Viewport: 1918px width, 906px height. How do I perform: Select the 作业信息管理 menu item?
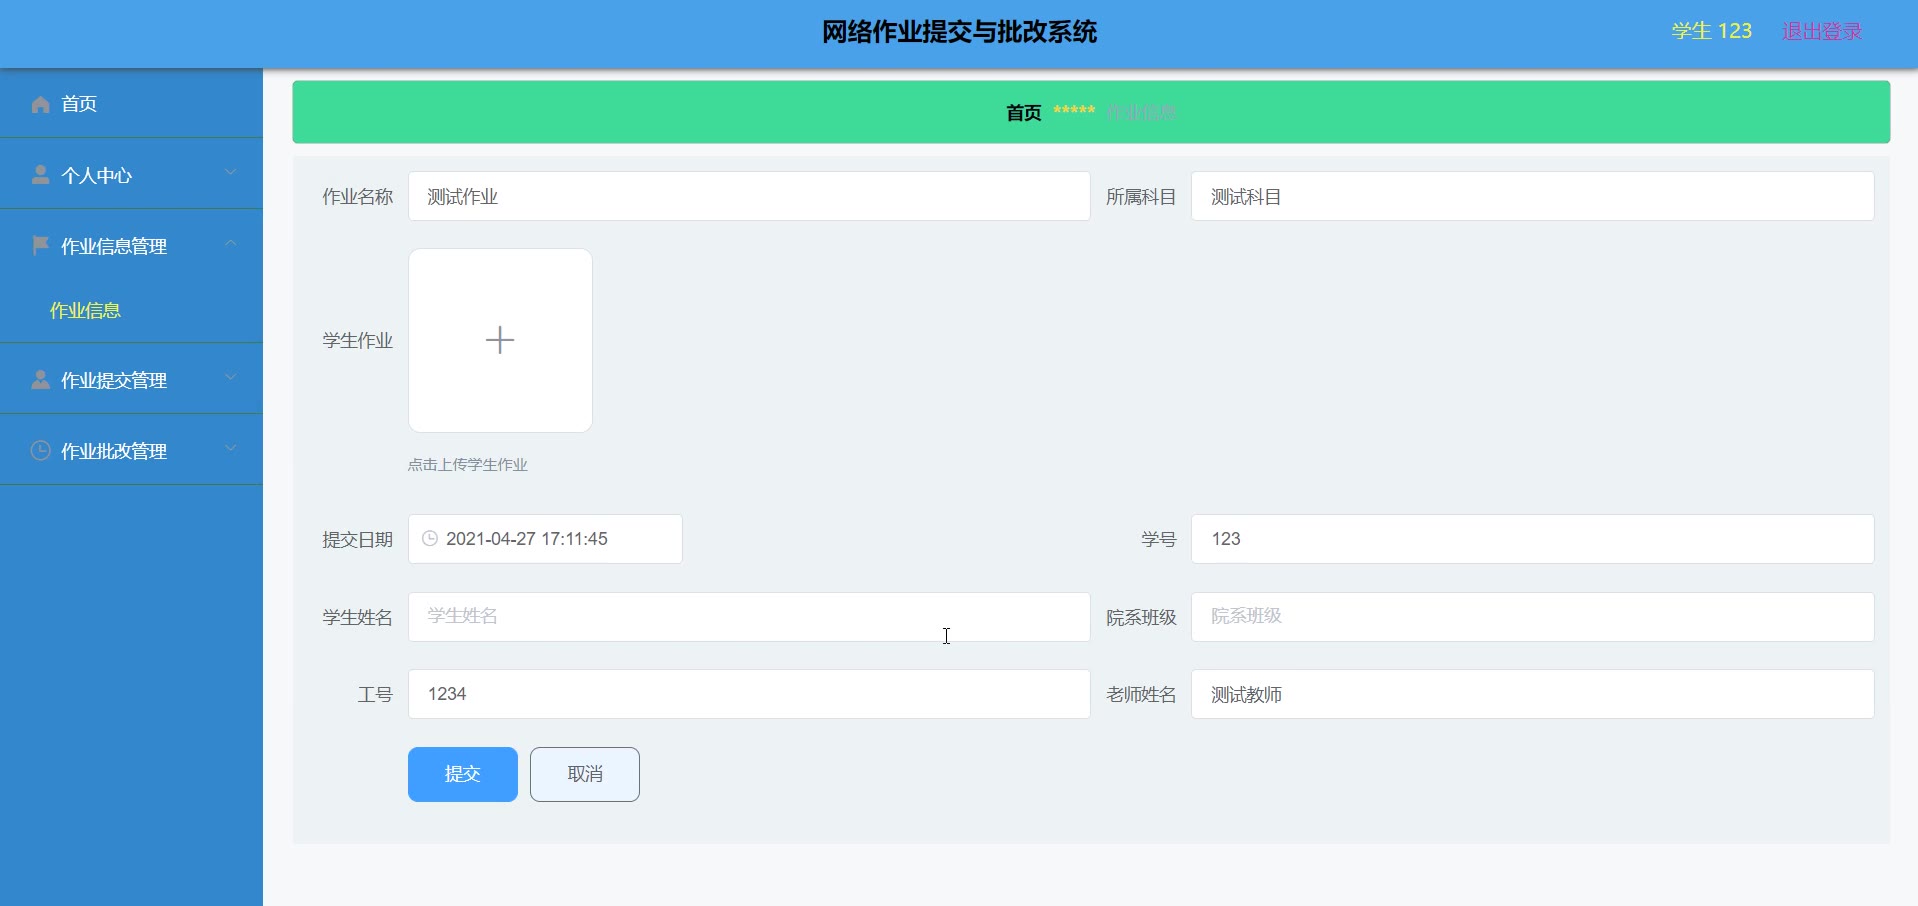coord(131,245)
